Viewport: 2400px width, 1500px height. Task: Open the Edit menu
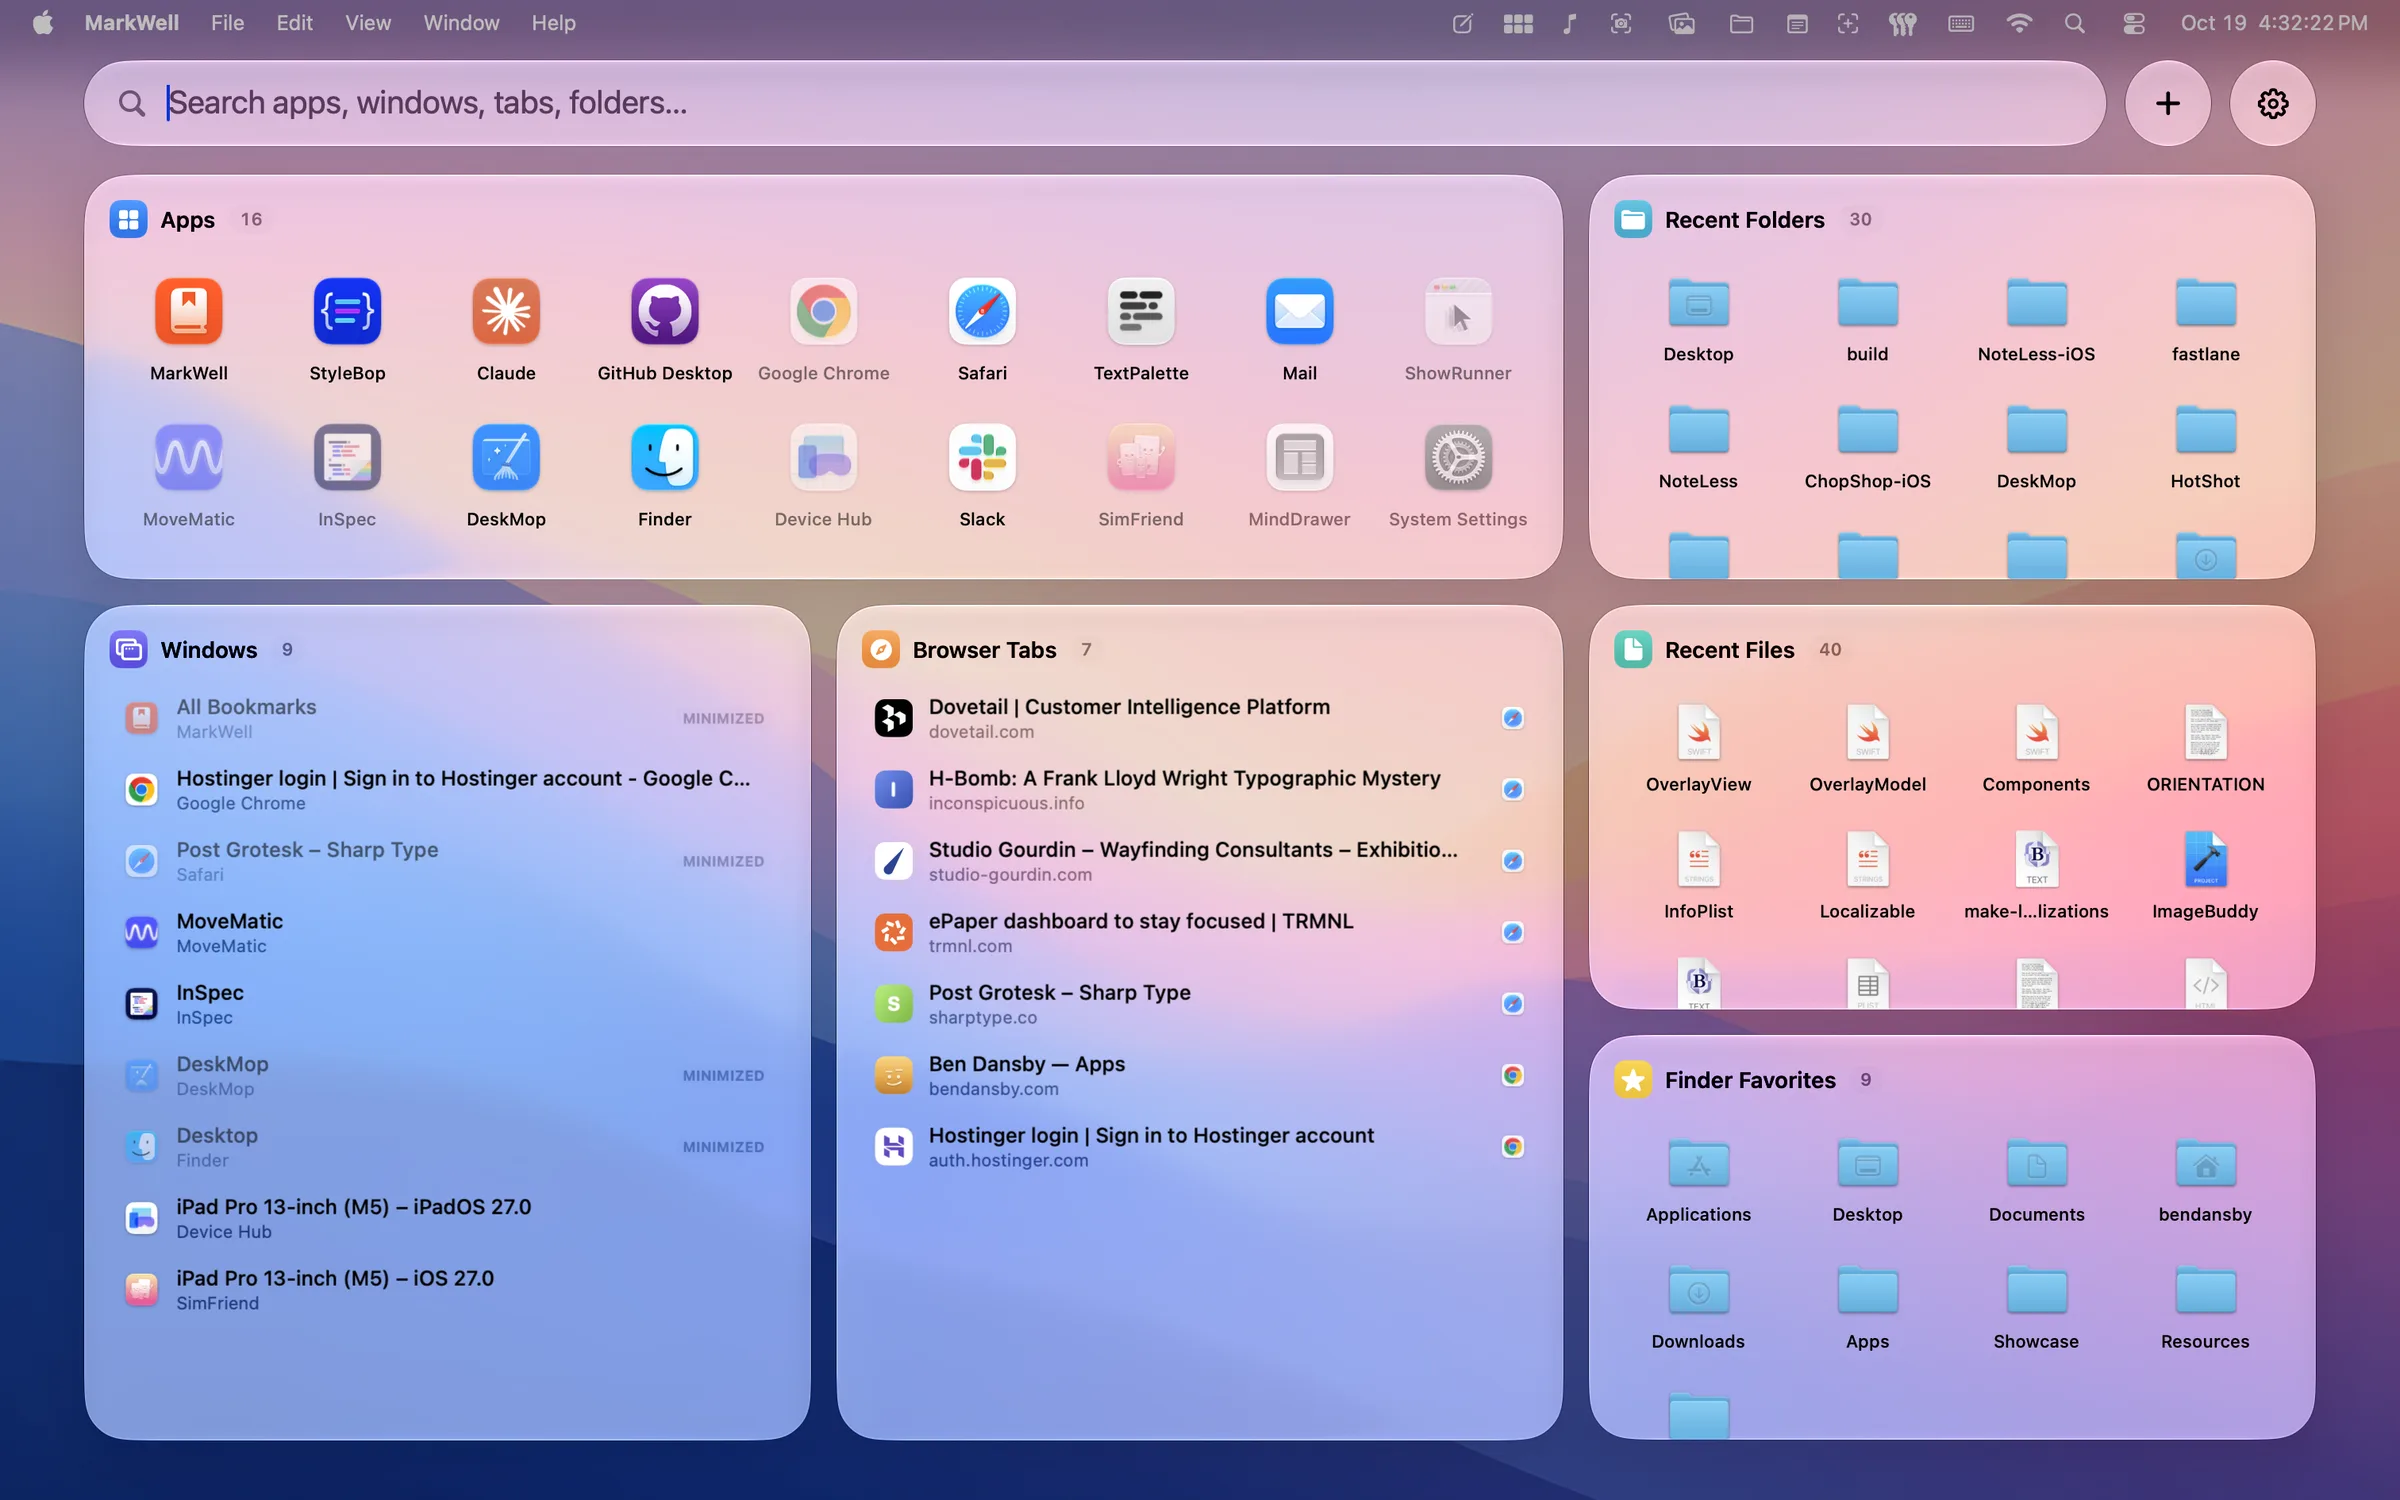[294, 22]
